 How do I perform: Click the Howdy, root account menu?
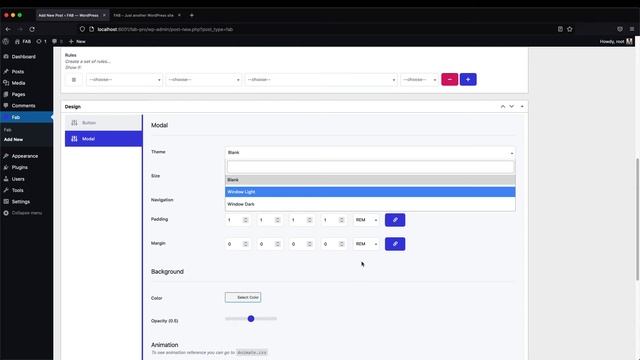616,41
